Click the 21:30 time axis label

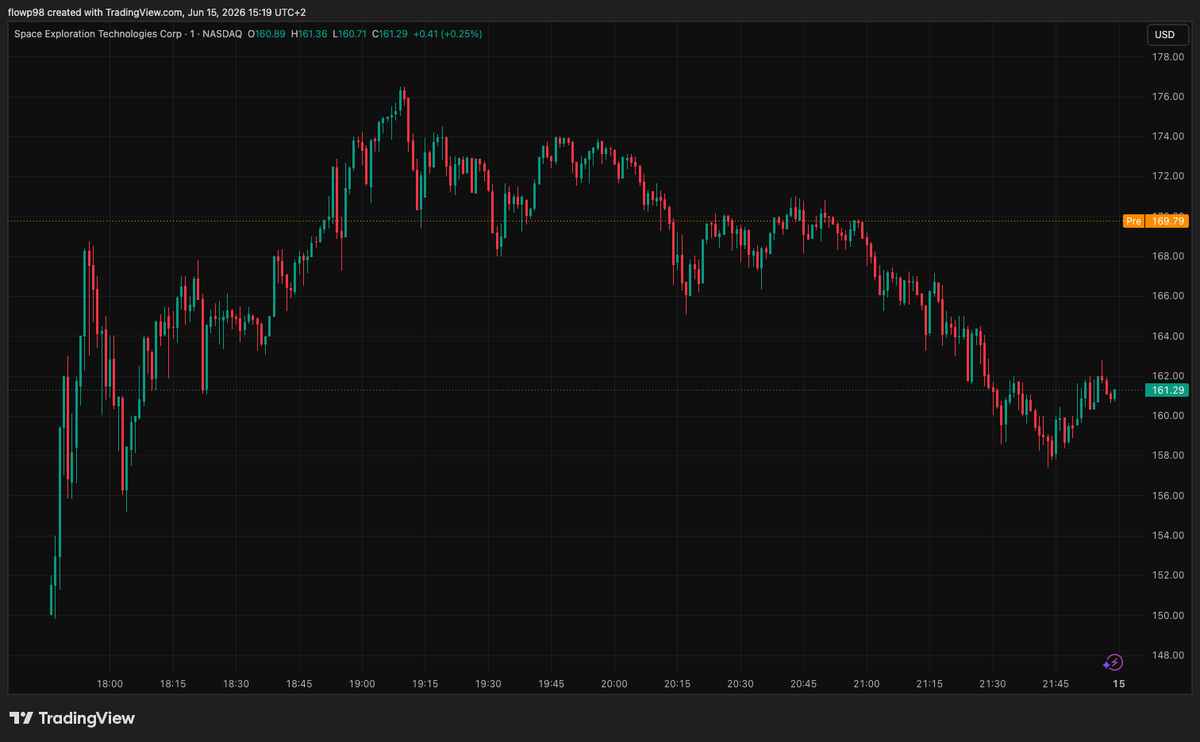(x=992, y=684)
